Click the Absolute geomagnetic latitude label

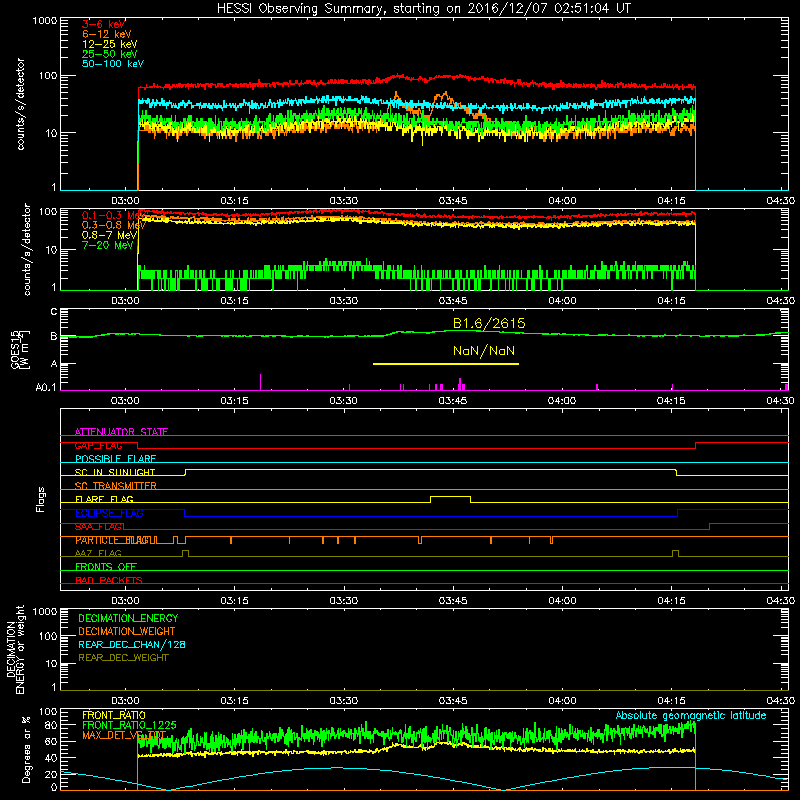click(691, 715)
